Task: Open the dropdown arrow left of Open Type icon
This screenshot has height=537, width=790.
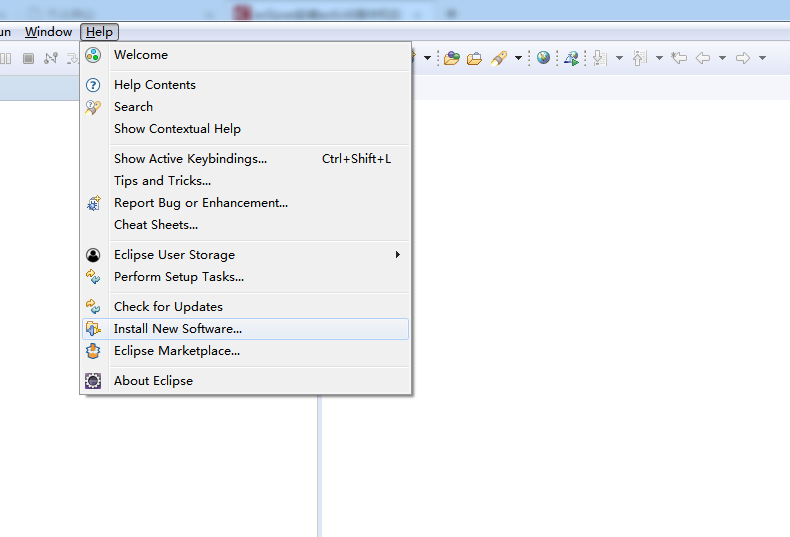Action: click(x=427, y=58)
